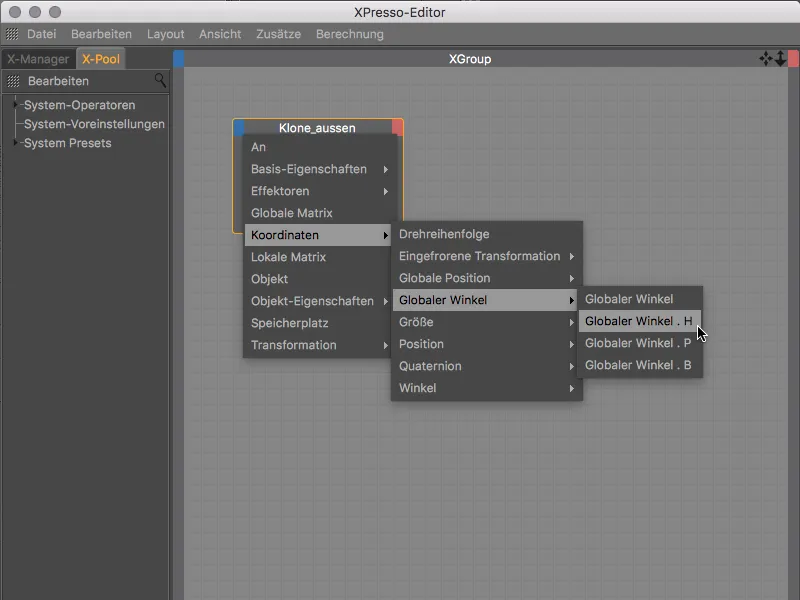Open the X-Pool Bearbeiten menu

click(58, 81)
